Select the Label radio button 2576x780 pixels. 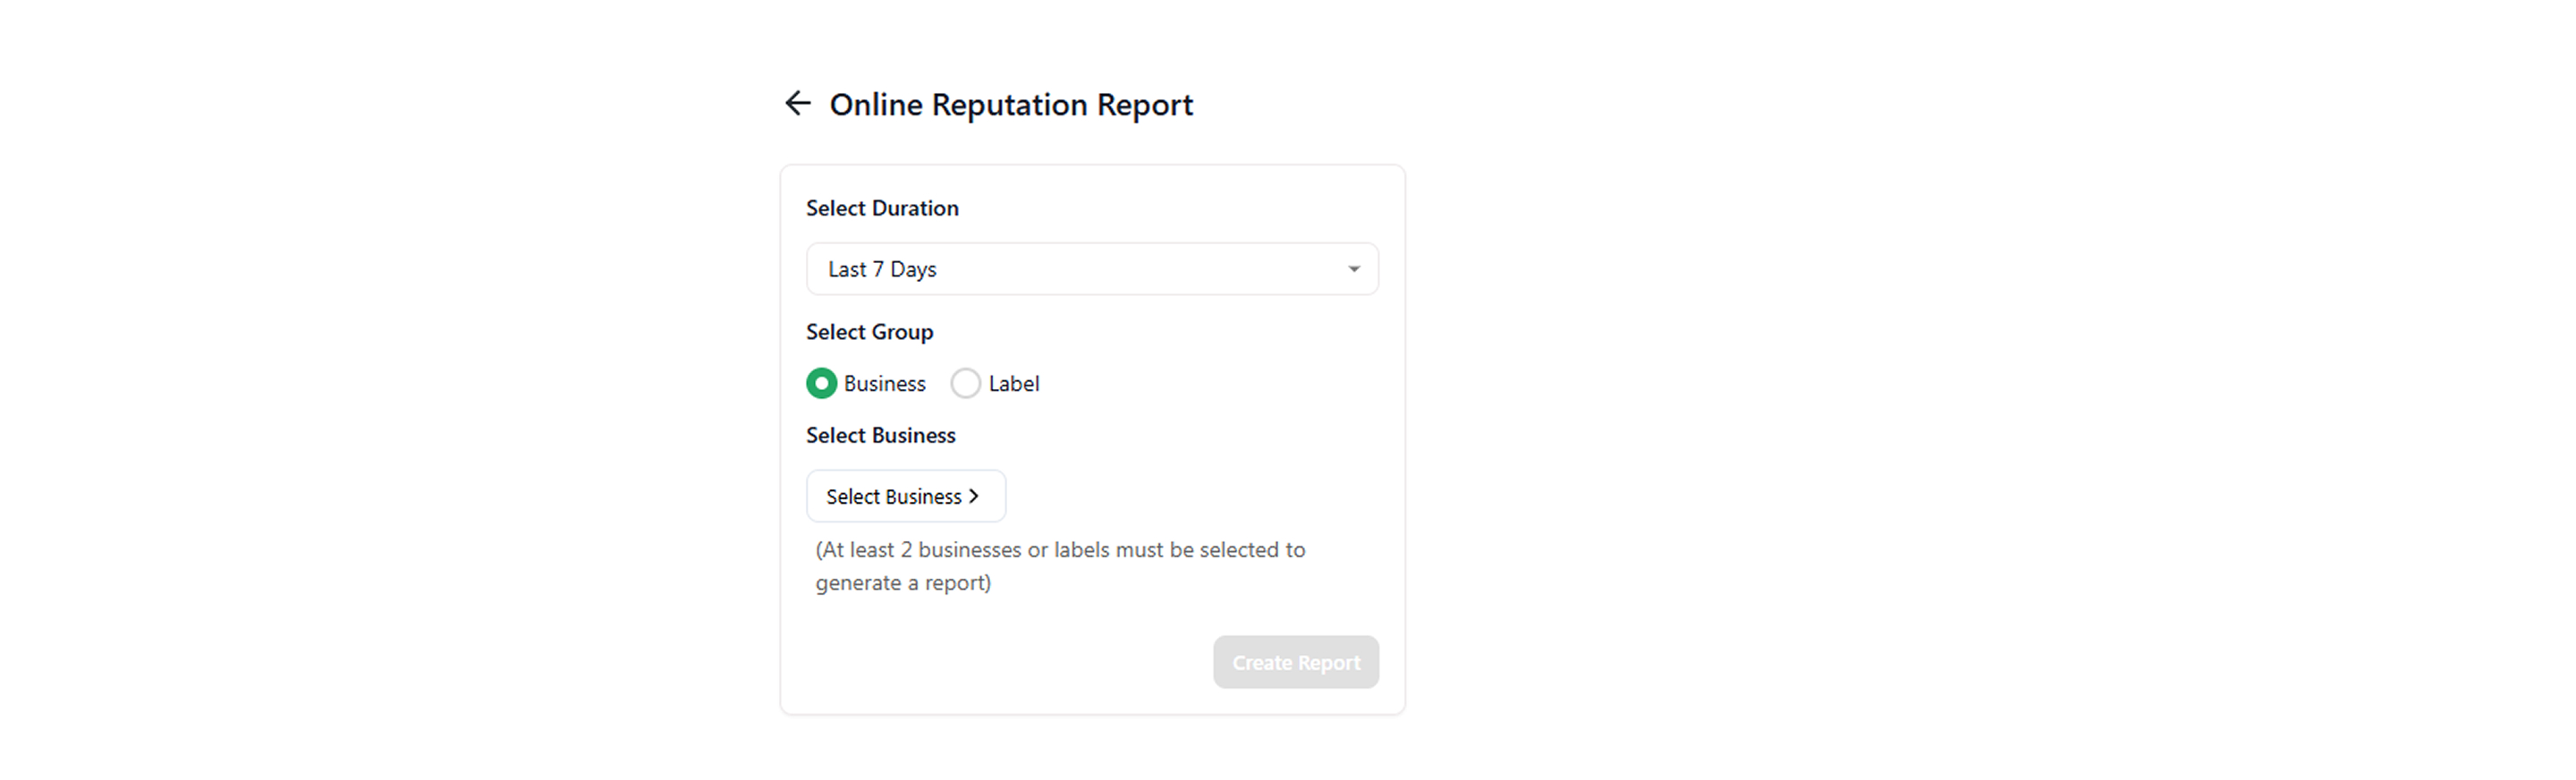pyautogui.click(x=965, y=384)
